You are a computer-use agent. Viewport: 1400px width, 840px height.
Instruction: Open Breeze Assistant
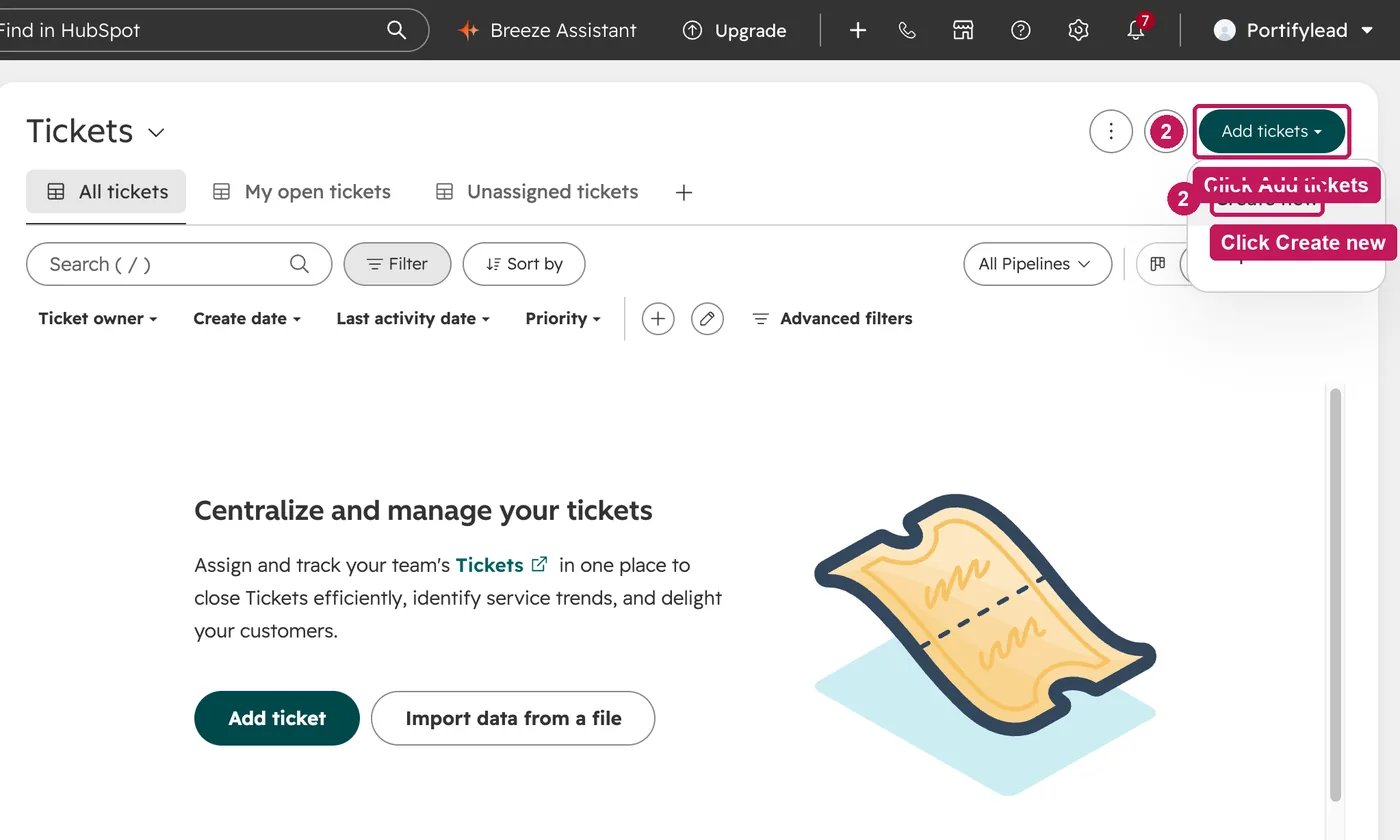coord(547,30)
